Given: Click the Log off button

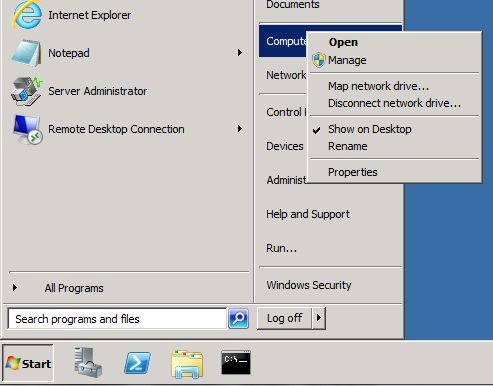Looking at the screenshot, I should pyautogui.click(x=284, y=318).
